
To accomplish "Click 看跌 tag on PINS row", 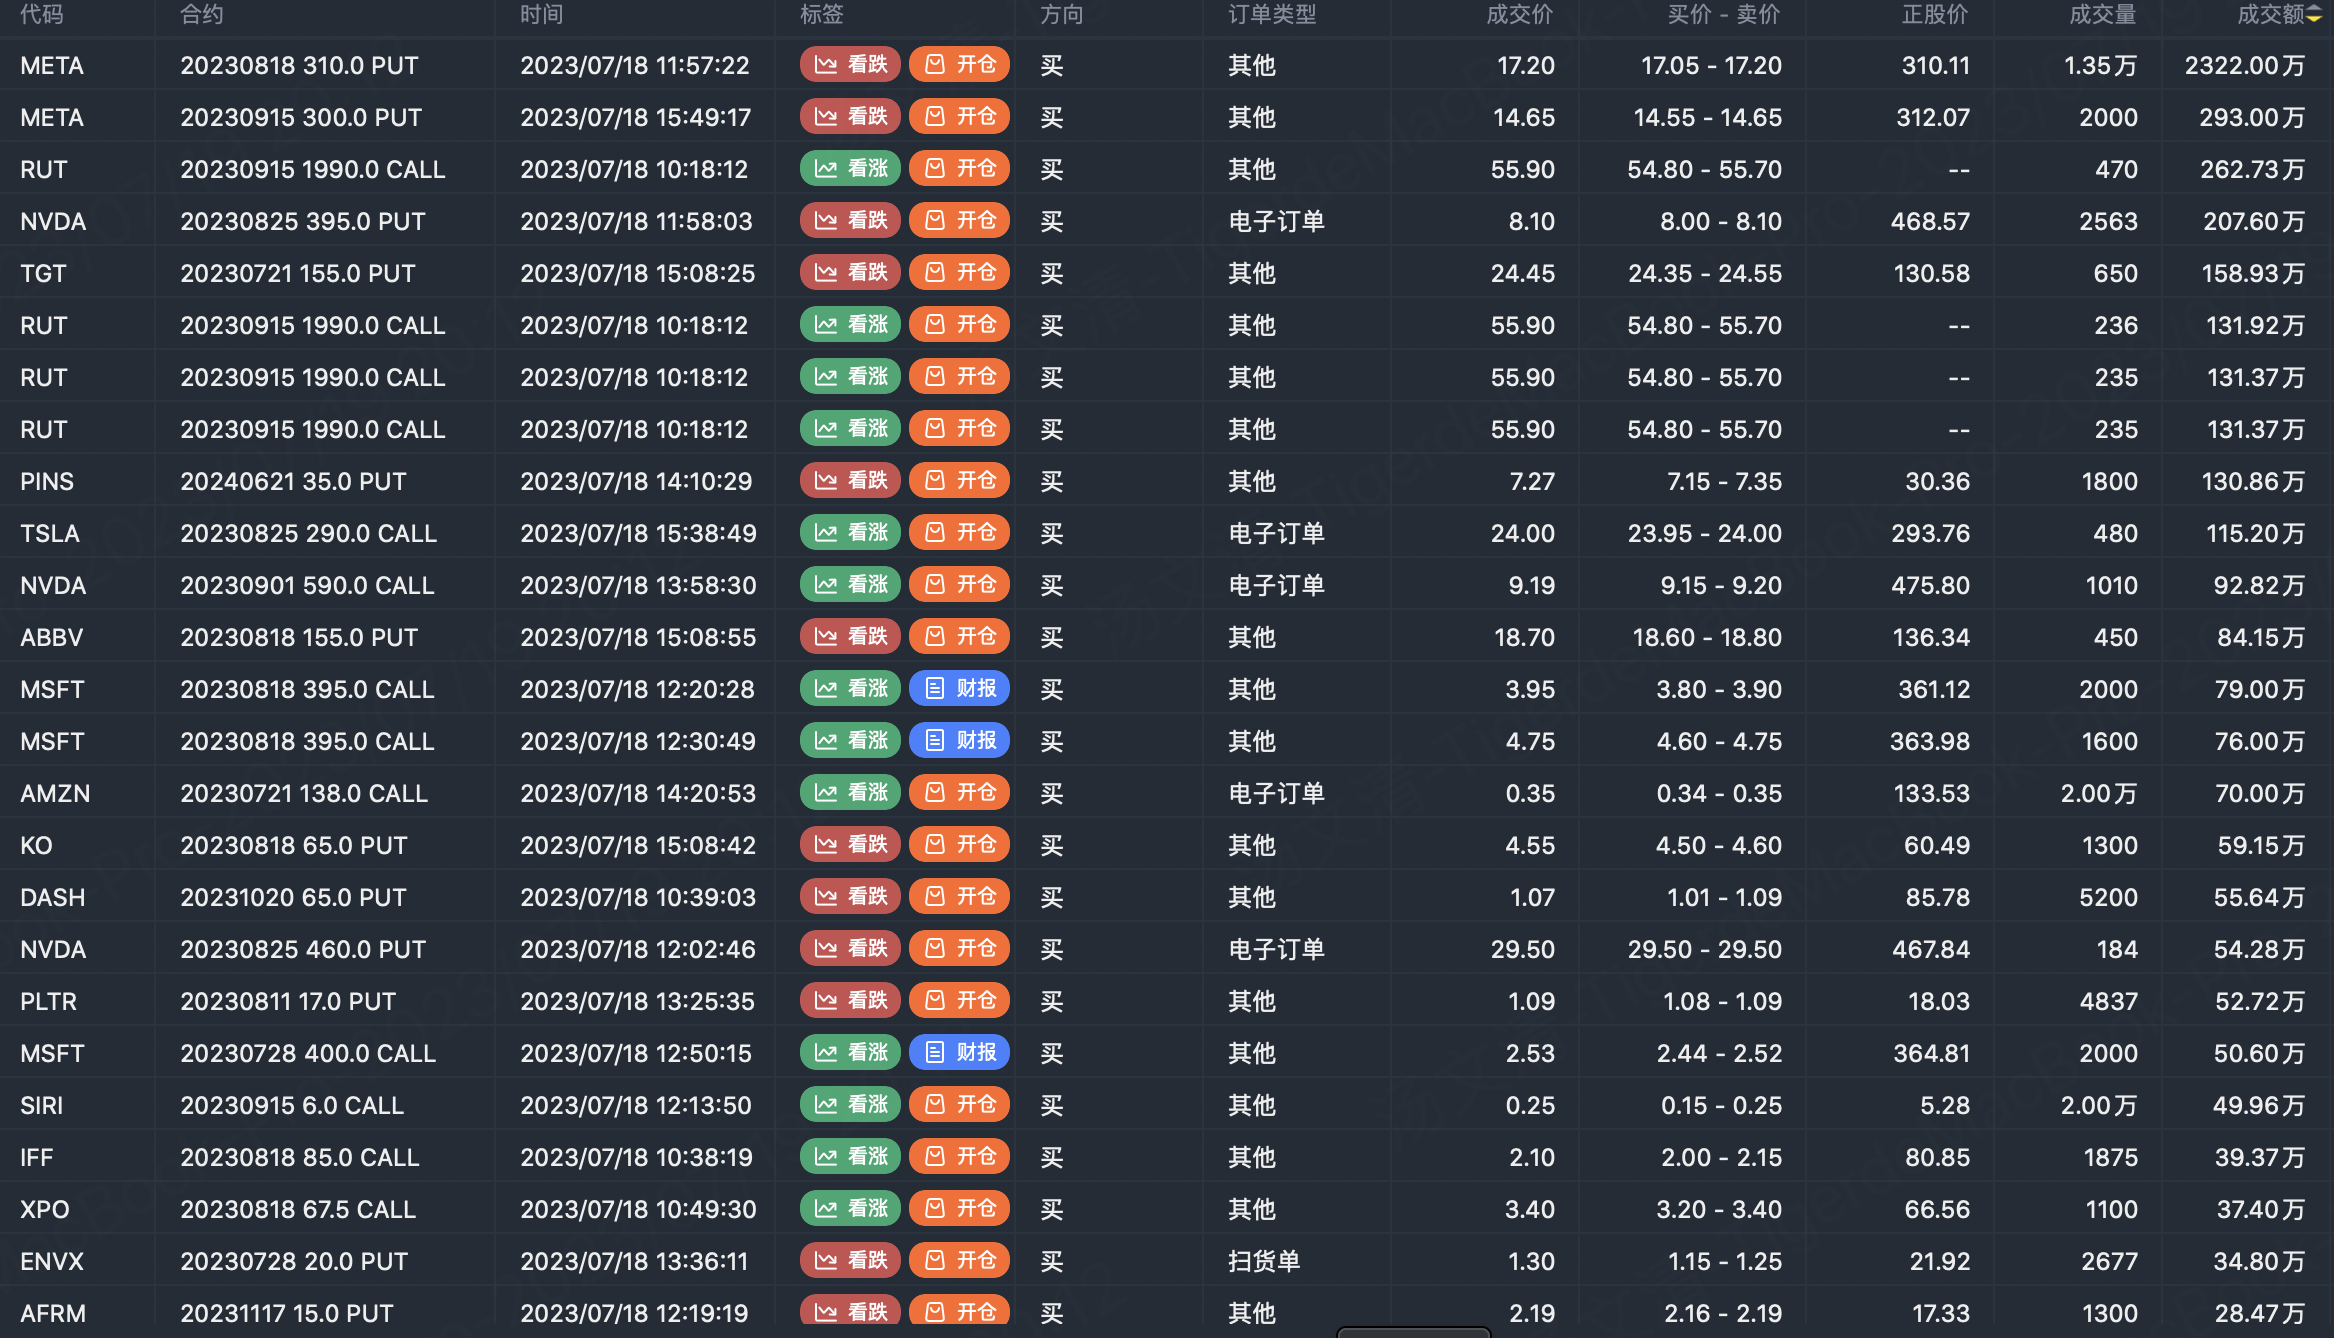I will click(850, 481).
